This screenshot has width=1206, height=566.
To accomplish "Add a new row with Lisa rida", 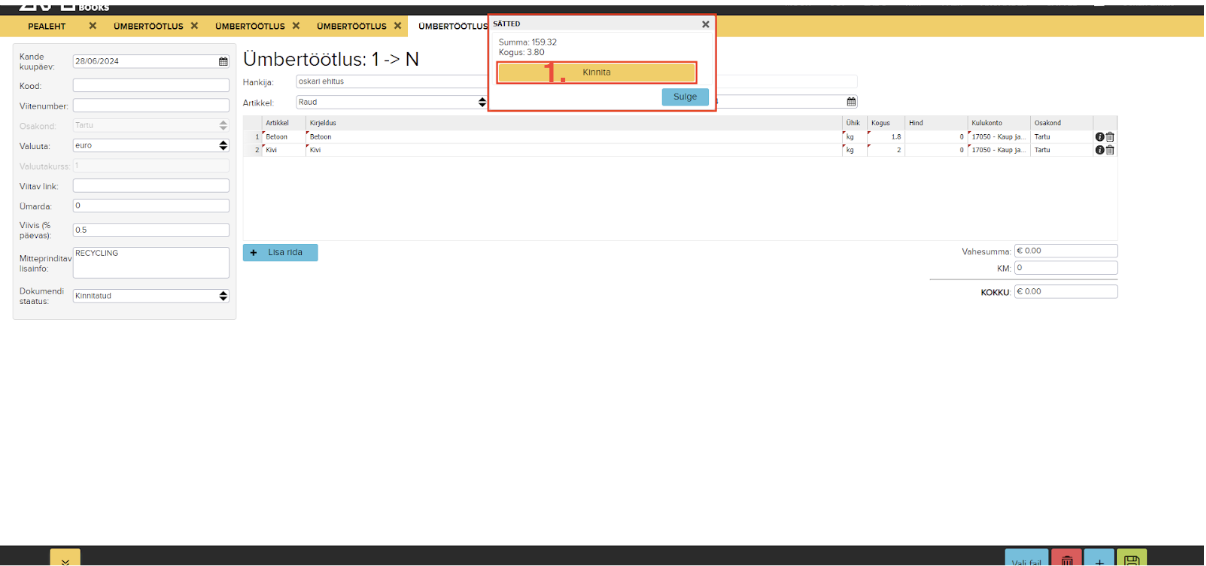I will coord(280,253).
